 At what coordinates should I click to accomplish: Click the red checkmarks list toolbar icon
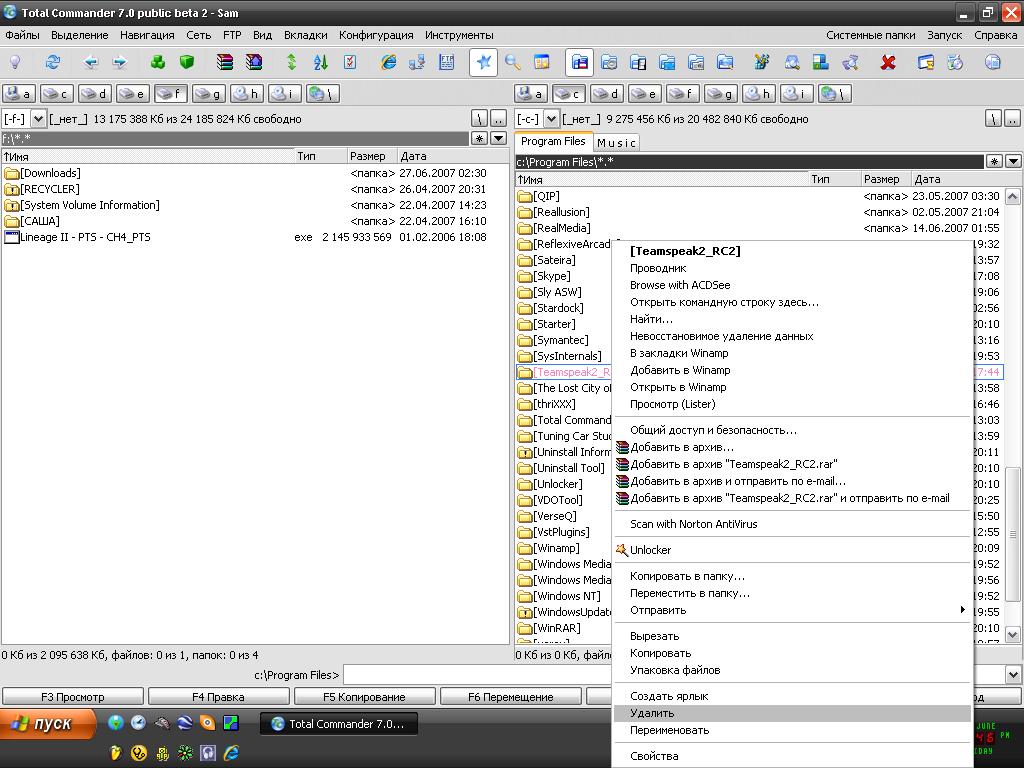click(350, 62)
